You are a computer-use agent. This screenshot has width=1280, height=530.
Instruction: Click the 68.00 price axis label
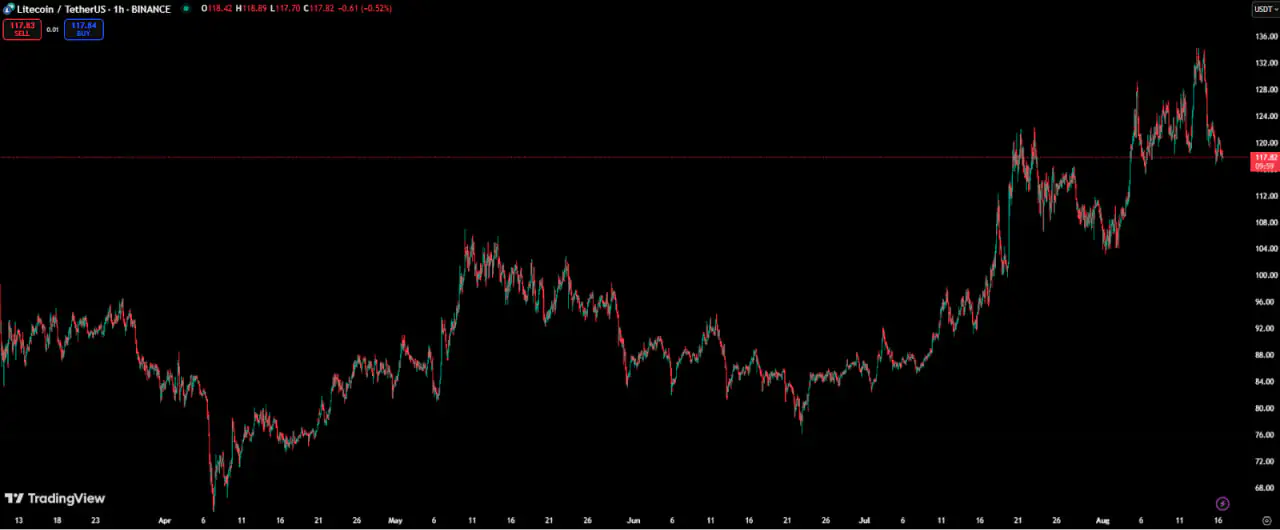tap(1266, 488)
